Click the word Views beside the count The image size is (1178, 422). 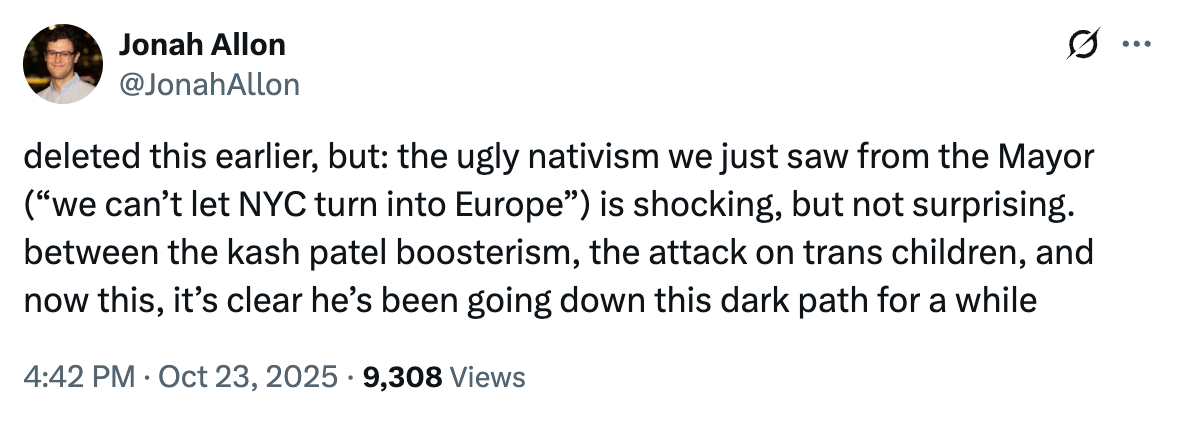(488, 377)
